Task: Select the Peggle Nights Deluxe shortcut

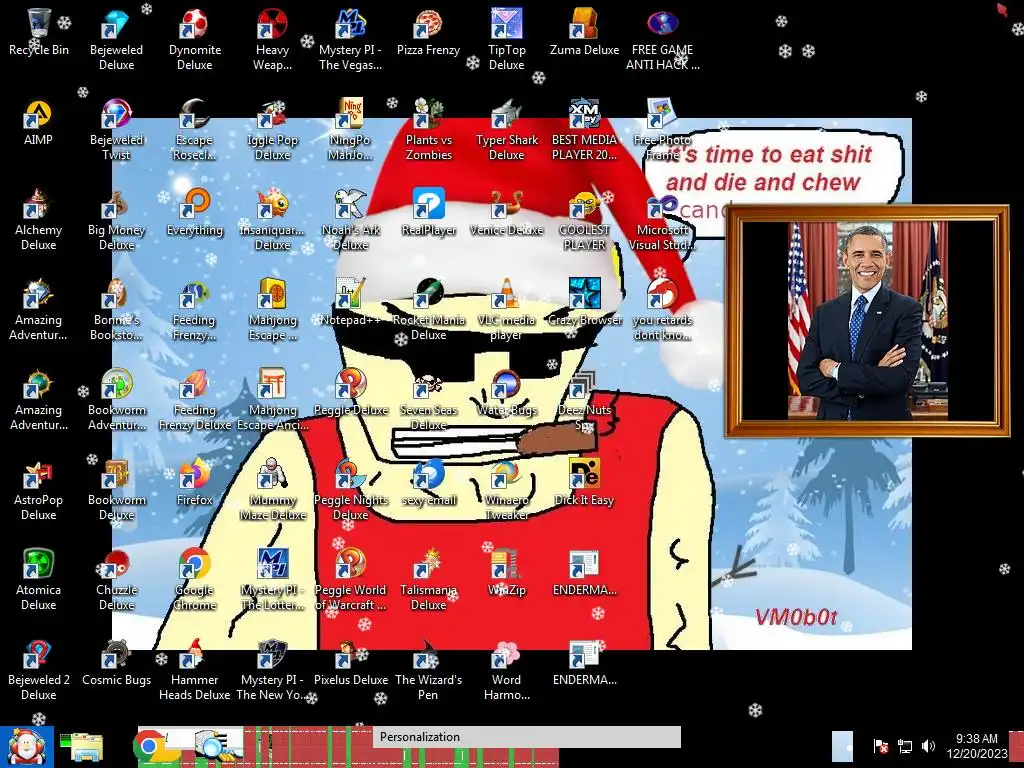Action: click(350, 490)
